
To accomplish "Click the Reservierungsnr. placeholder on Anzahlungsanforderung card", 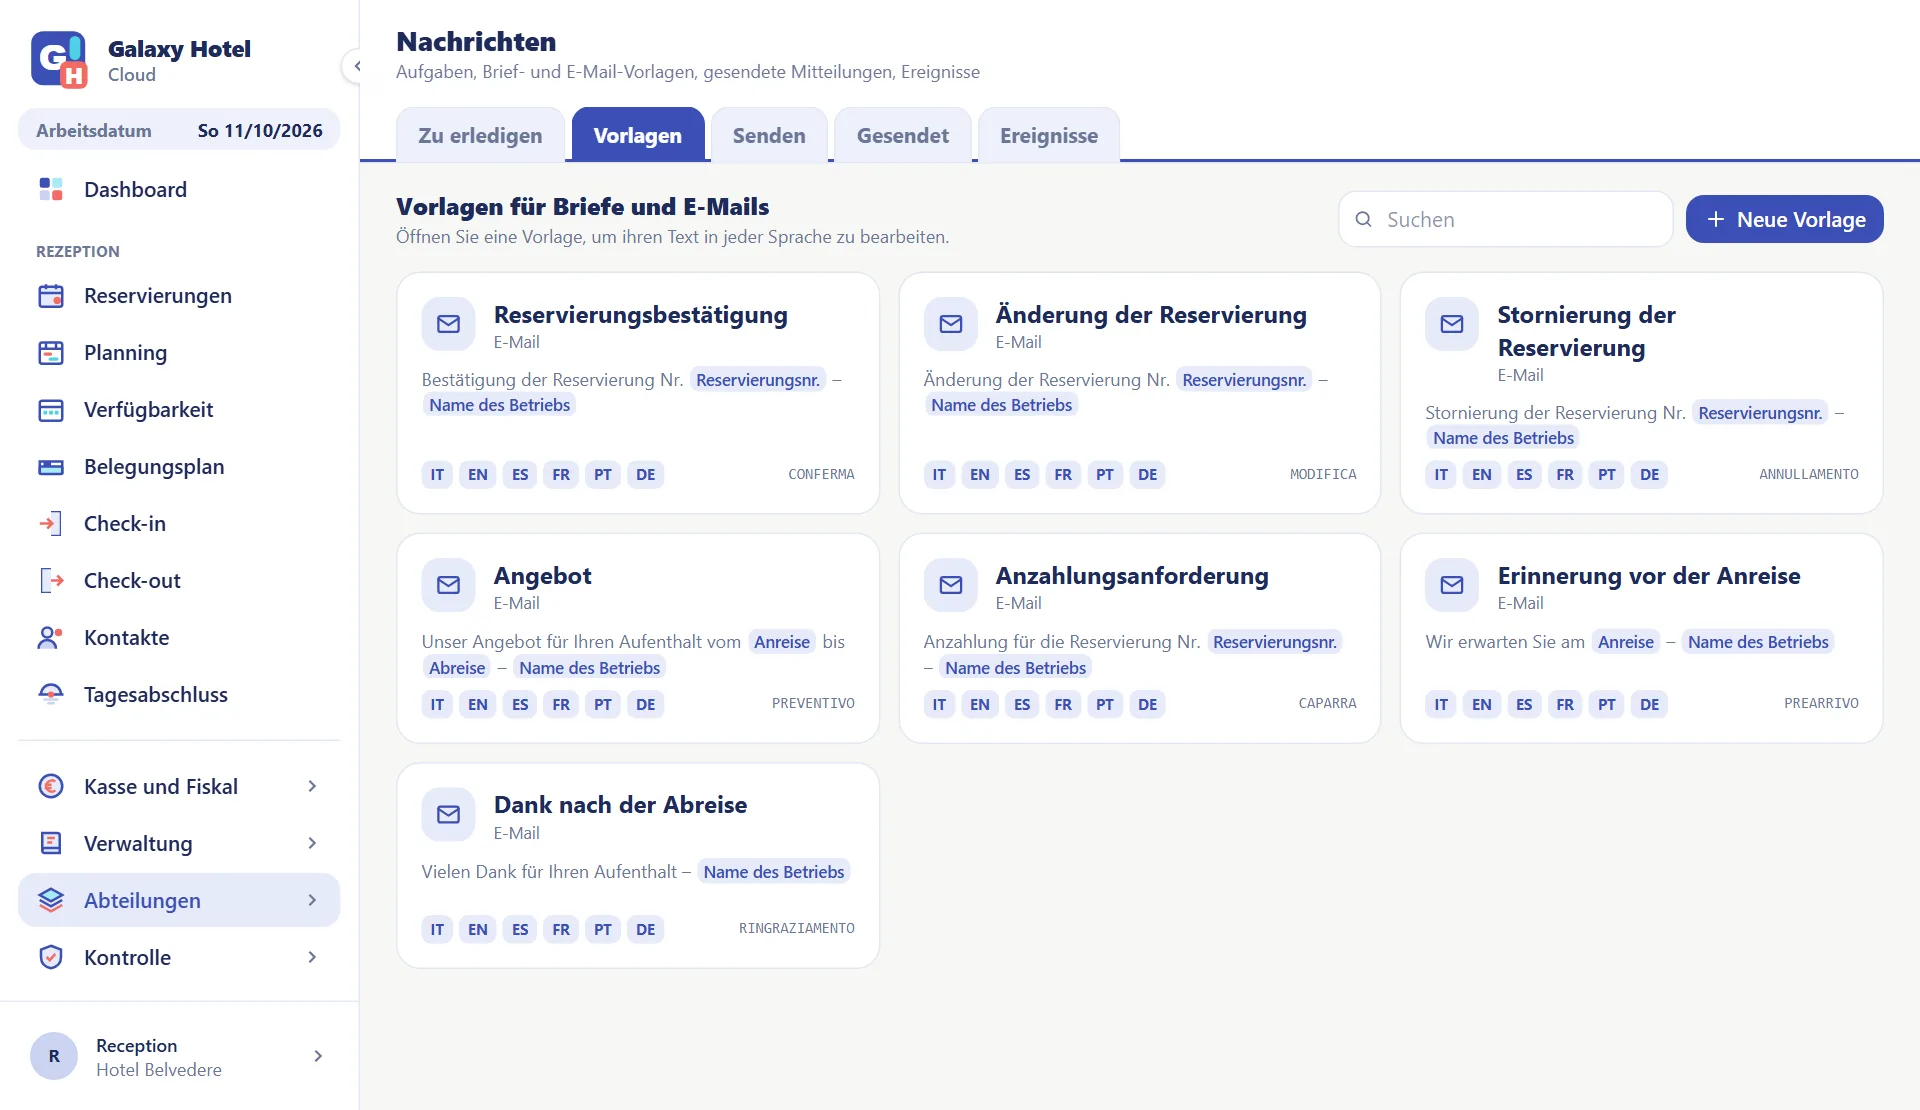I will [1275, 642].
